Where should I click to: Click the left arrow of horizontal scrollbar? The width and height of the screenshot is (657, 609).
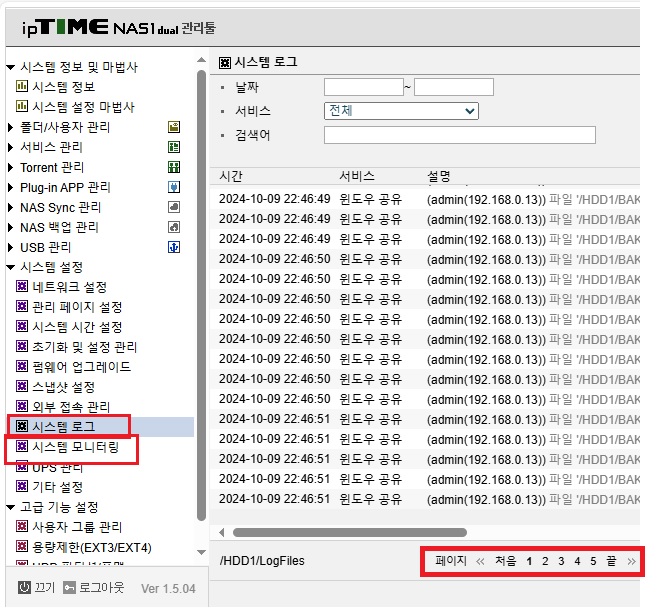tap(222, 532)
